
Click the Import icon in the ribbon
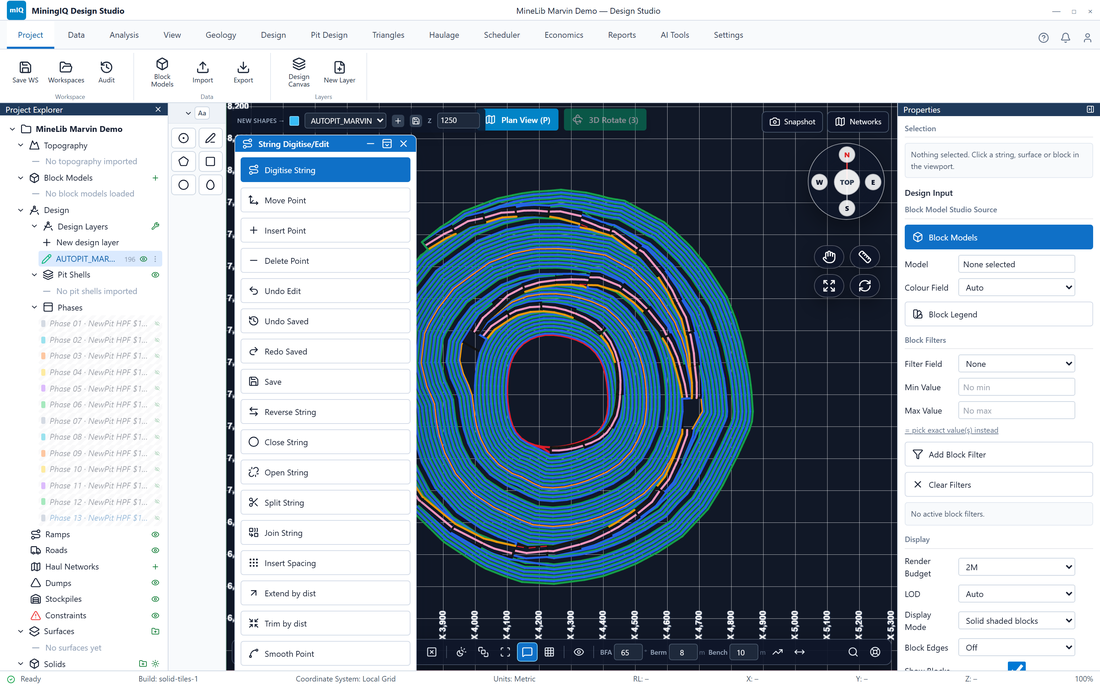coord(203,67)
